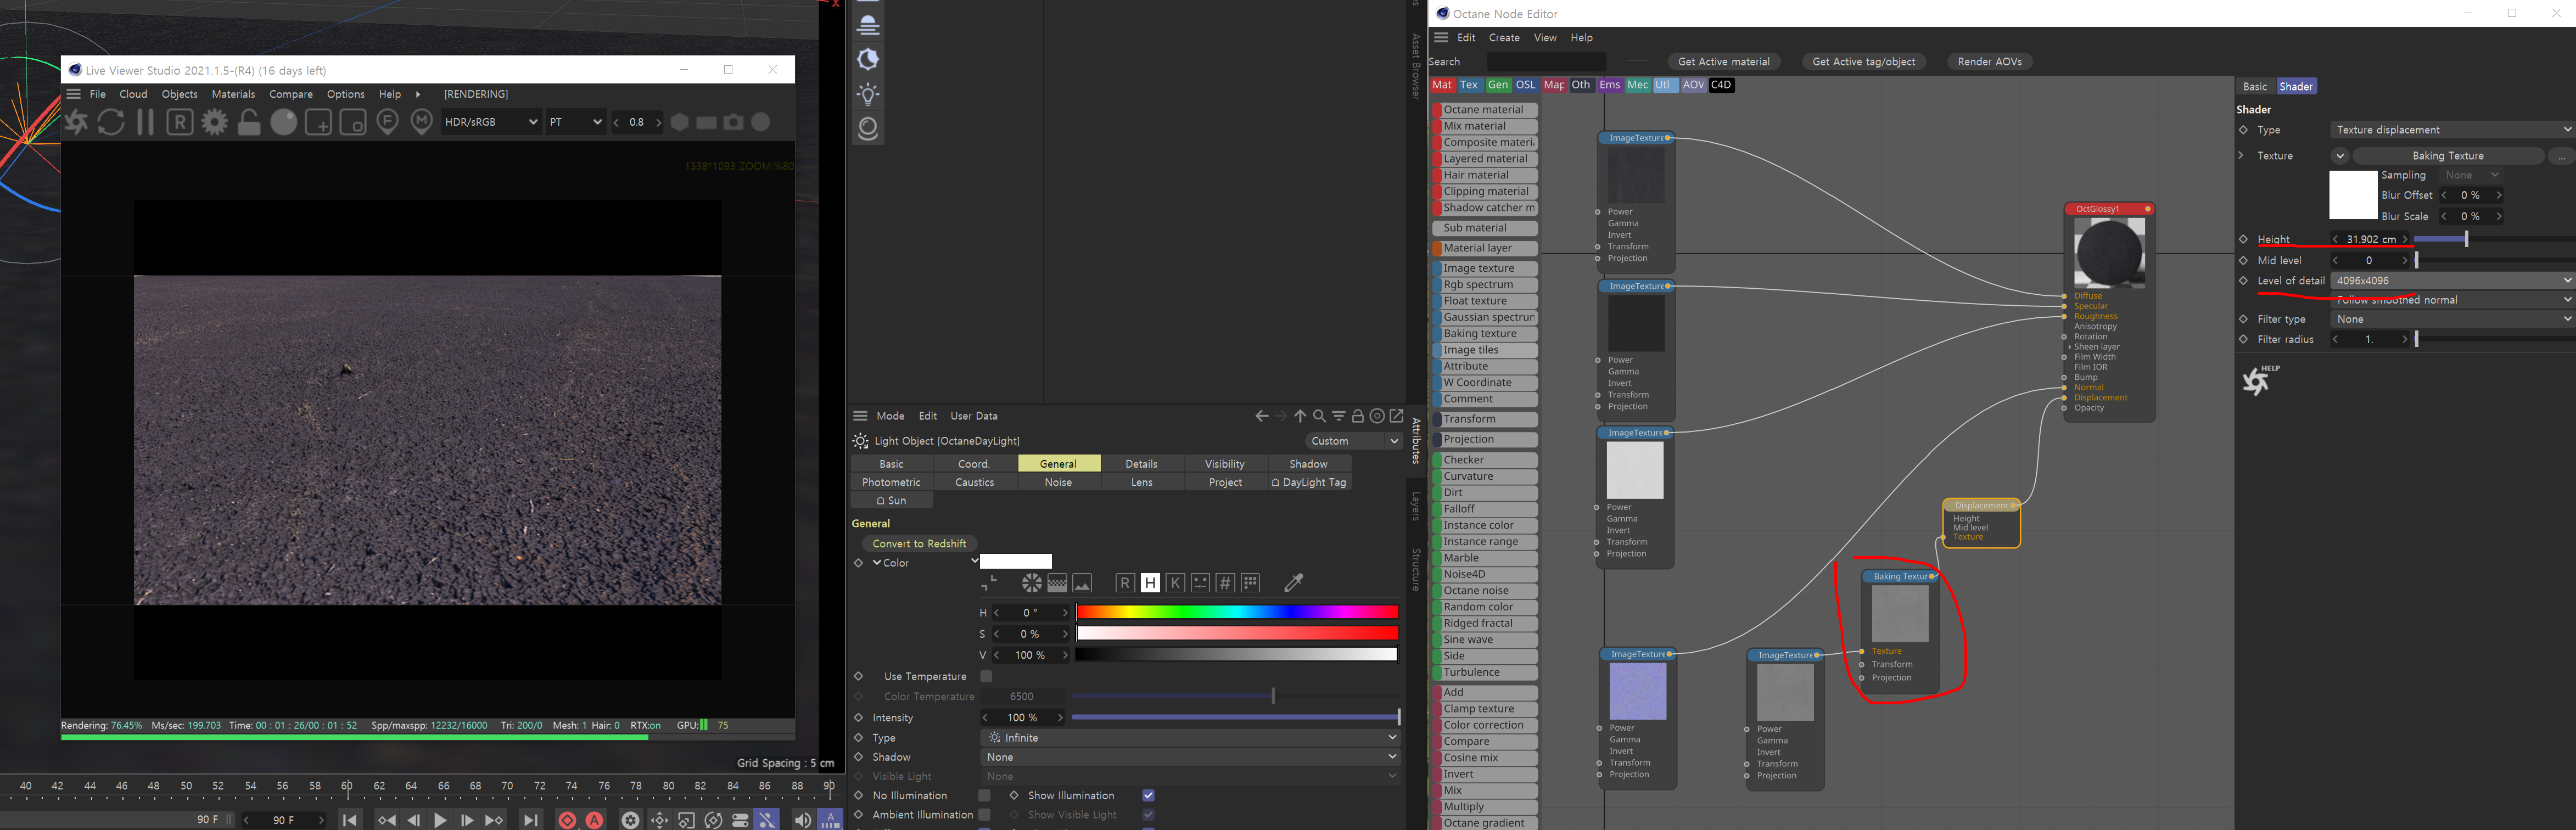
Task: Open the Materials menu in Live Viewer
Action: tap(233, 94)
